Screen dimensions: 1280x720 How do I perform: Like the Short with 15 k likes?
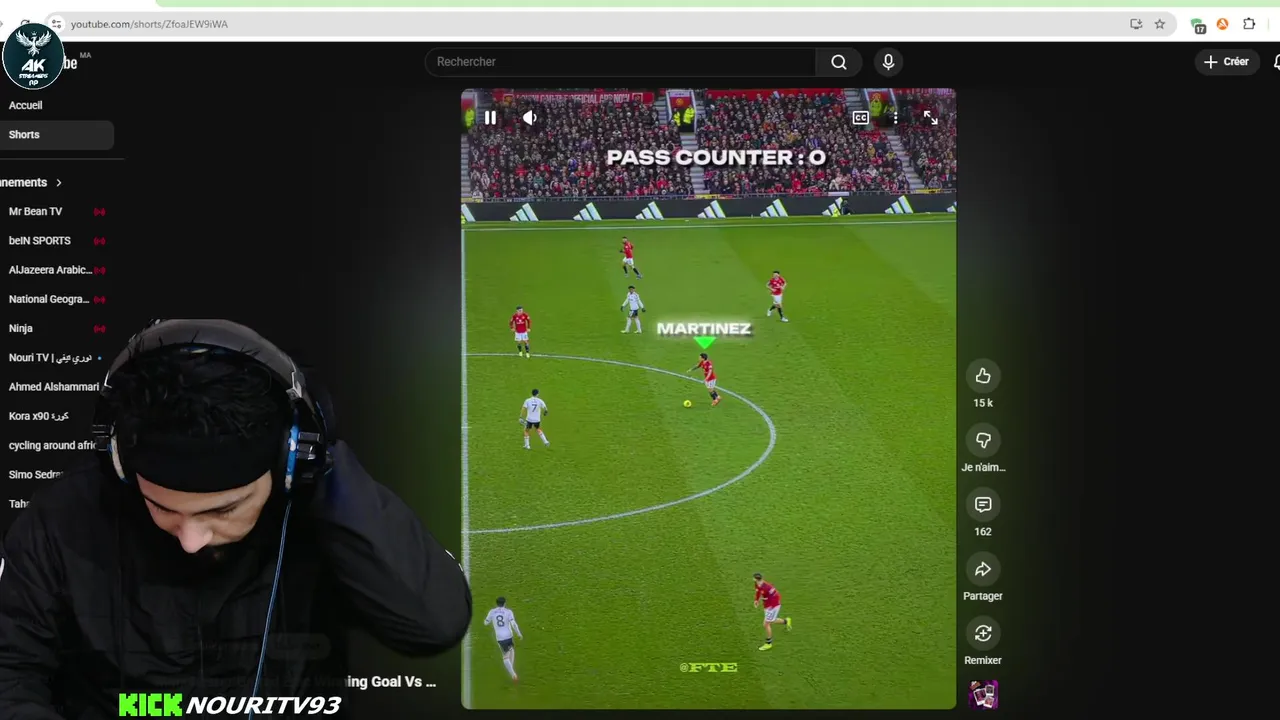tap(983, 376)
